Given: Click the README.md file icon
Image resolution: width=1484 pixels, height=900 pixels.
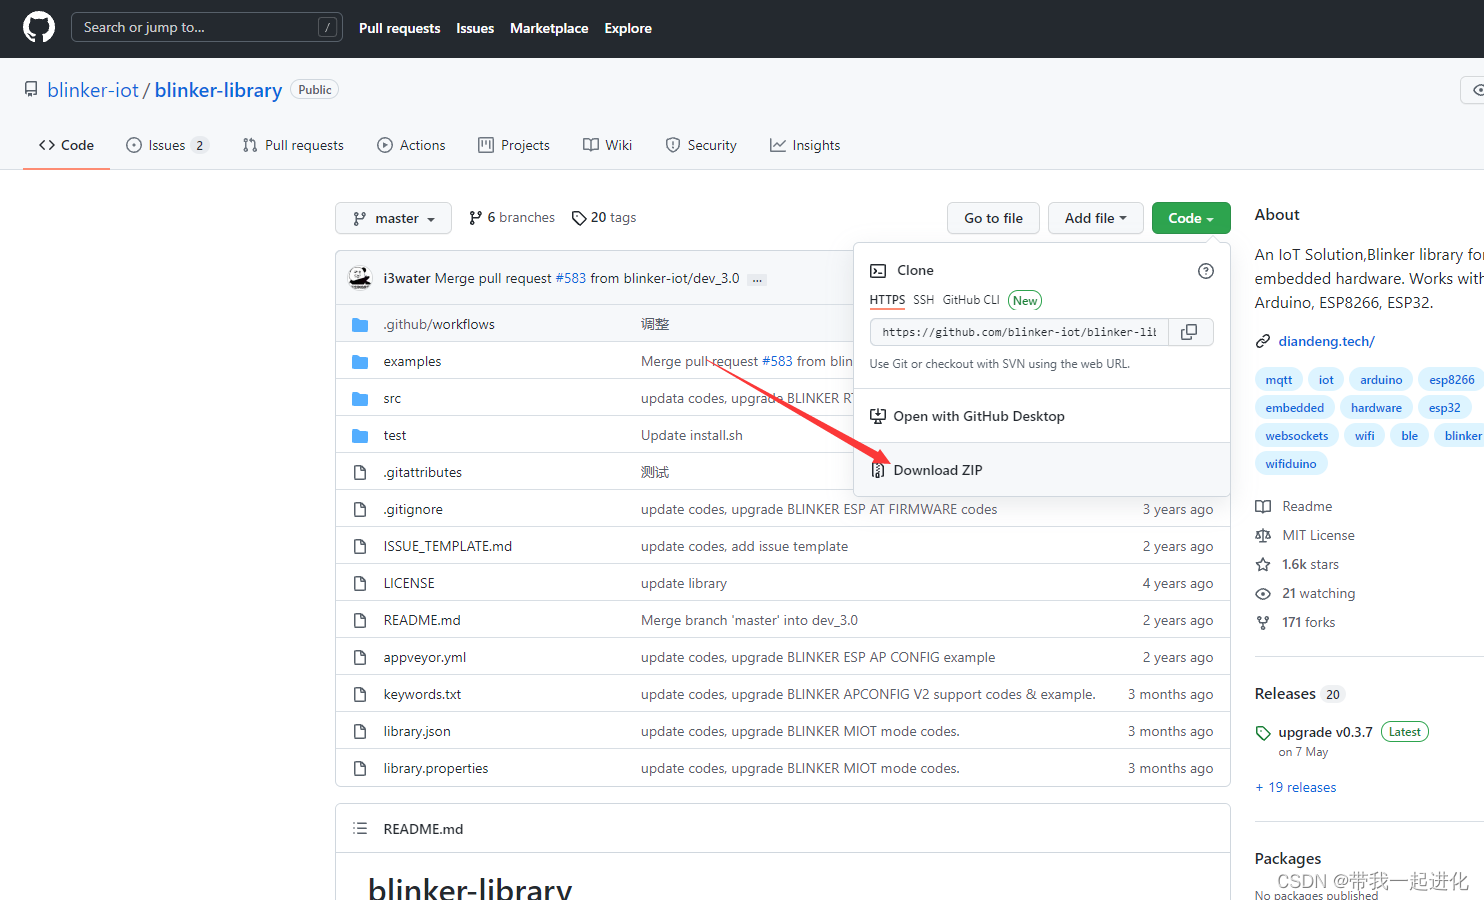Looking at the screenshot, I should pyautogui.click(x=360, y=620).
